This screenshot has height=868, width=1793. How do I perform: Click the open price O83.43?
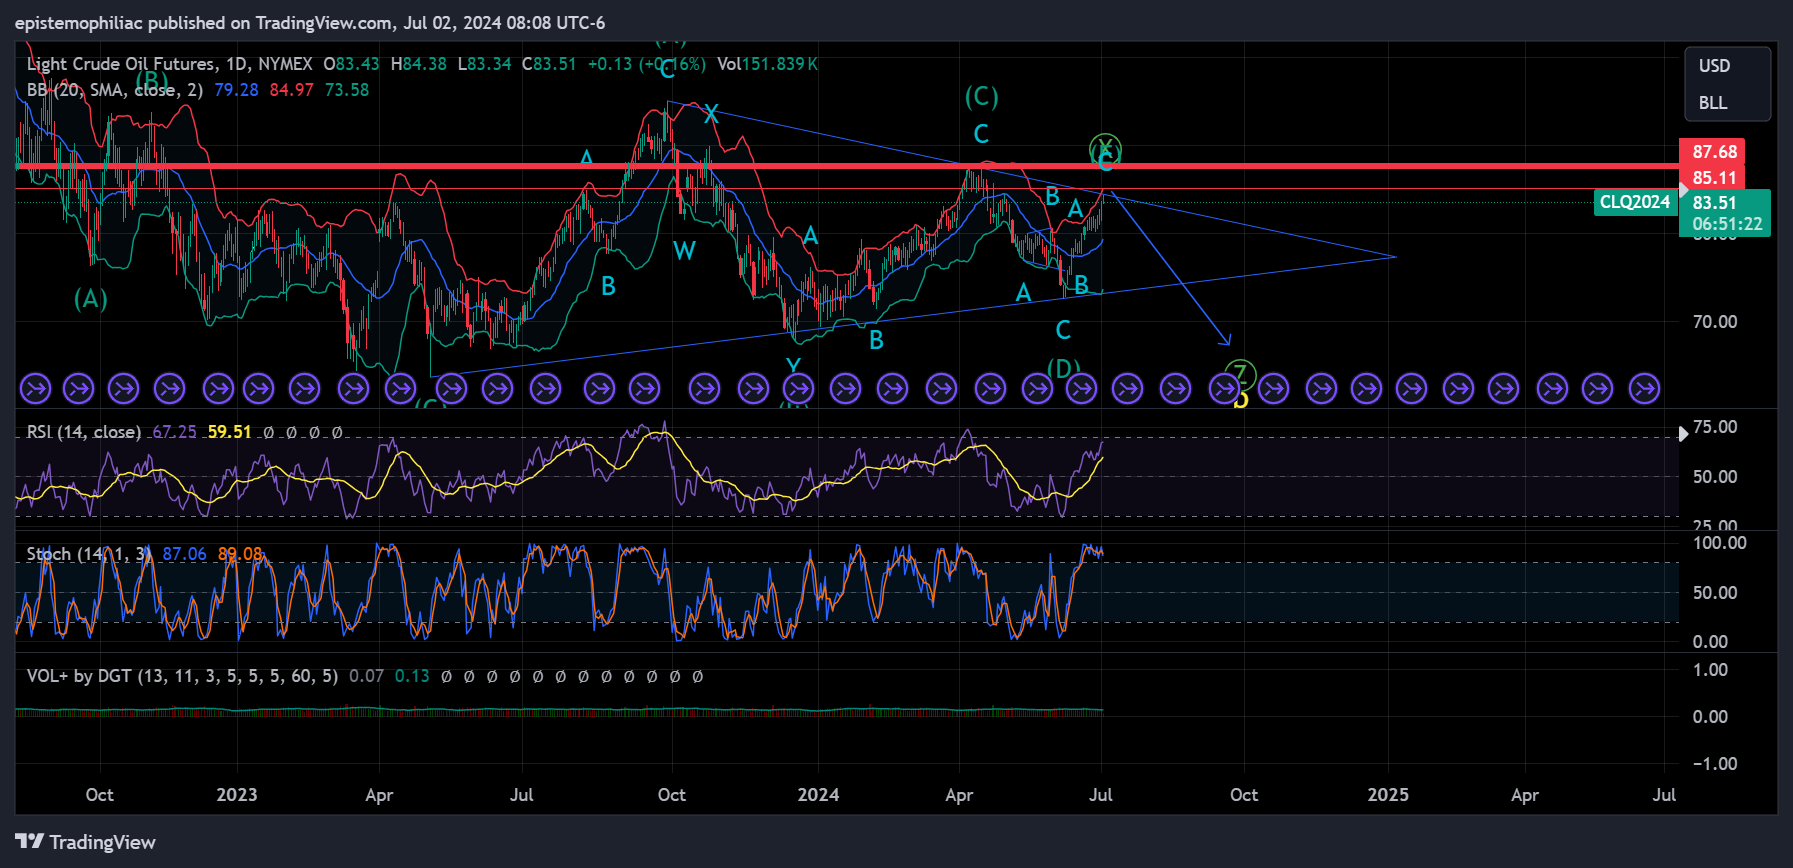351,64
